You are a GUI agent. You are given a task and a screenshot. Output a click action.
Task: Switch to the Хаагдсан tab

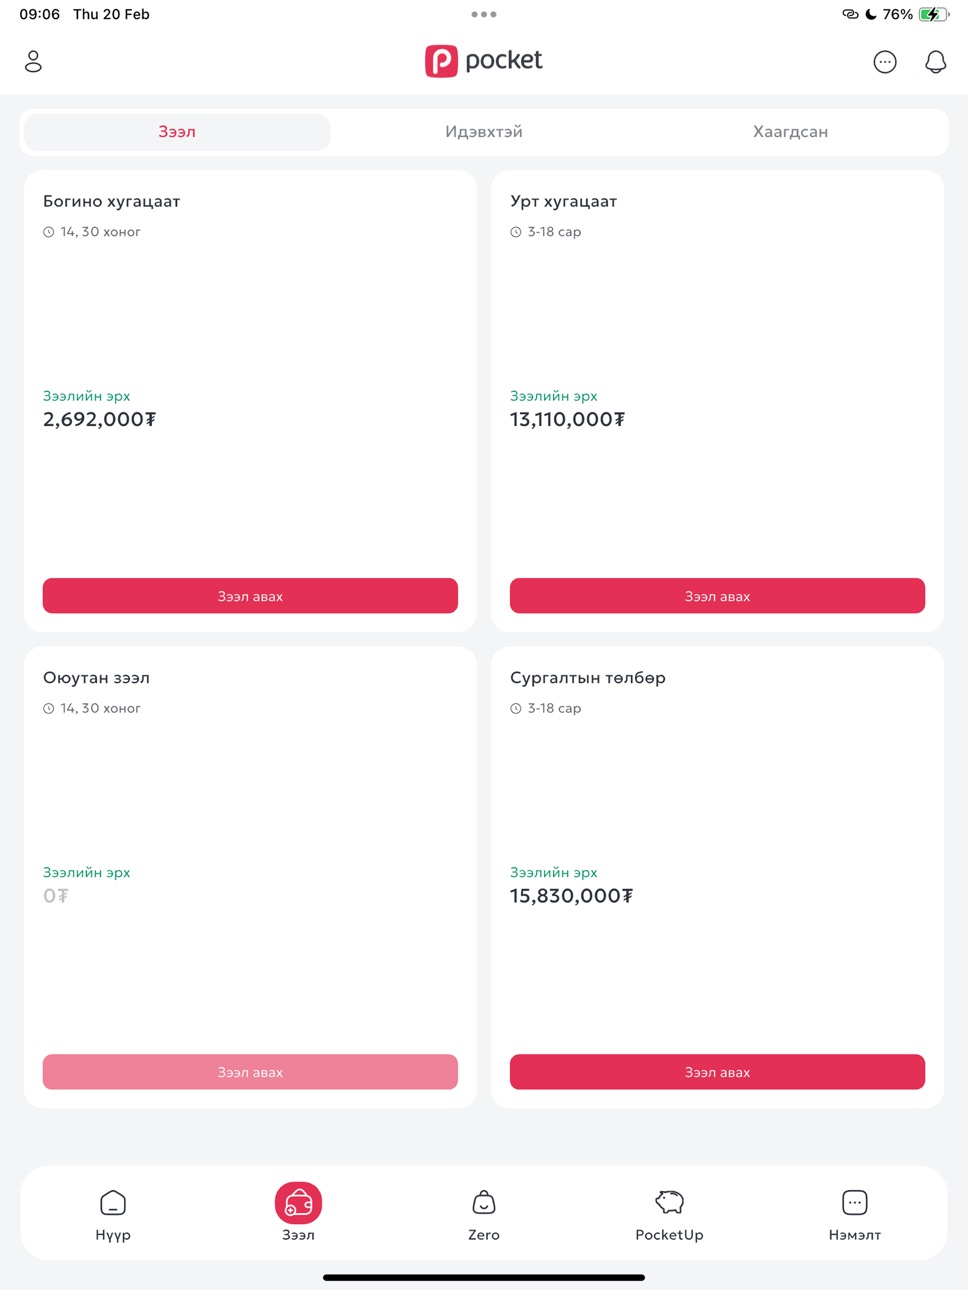click(790, 132)
